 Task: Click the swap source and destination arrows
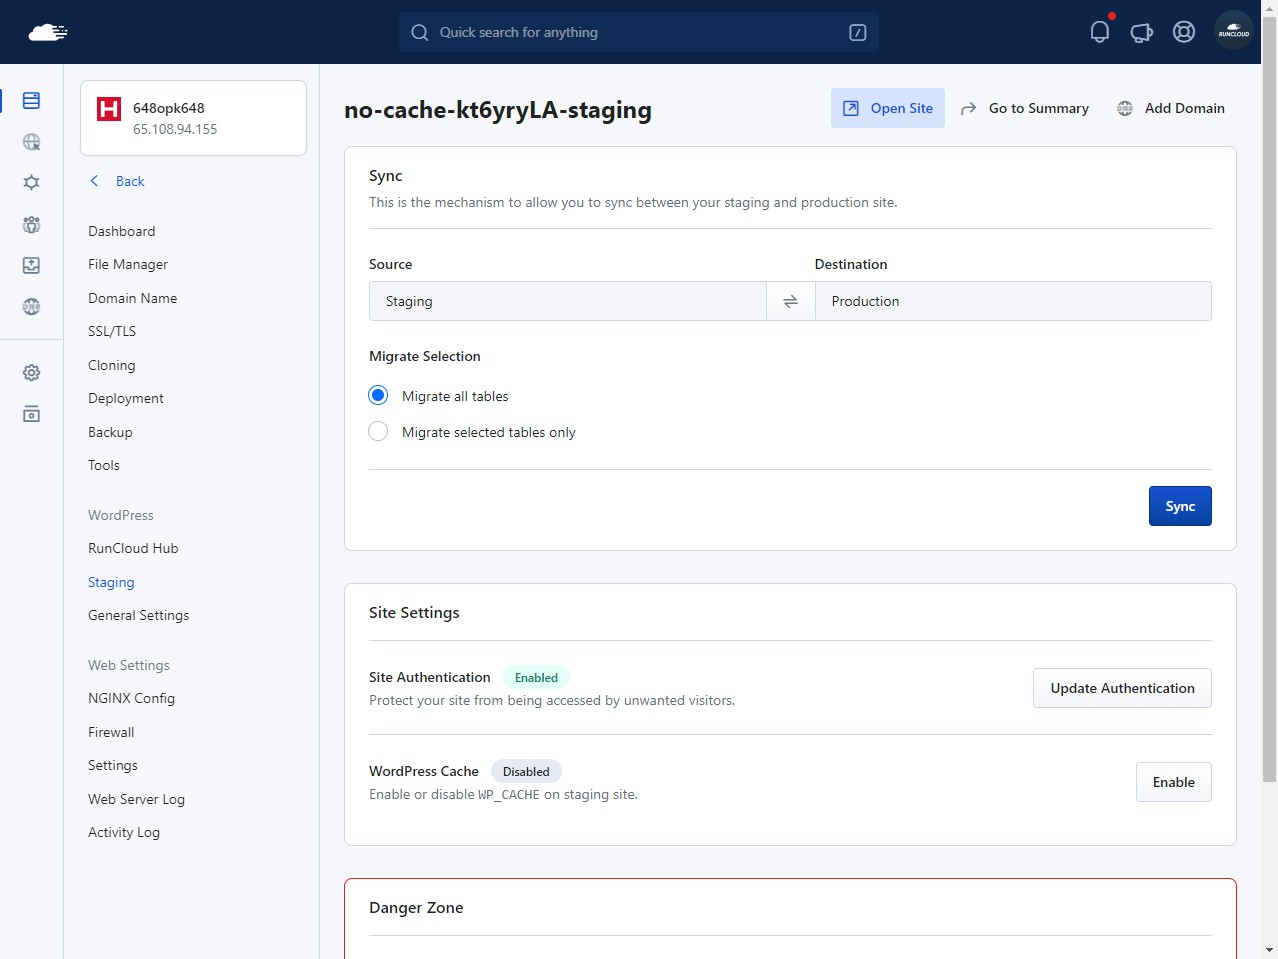[790, 301]
